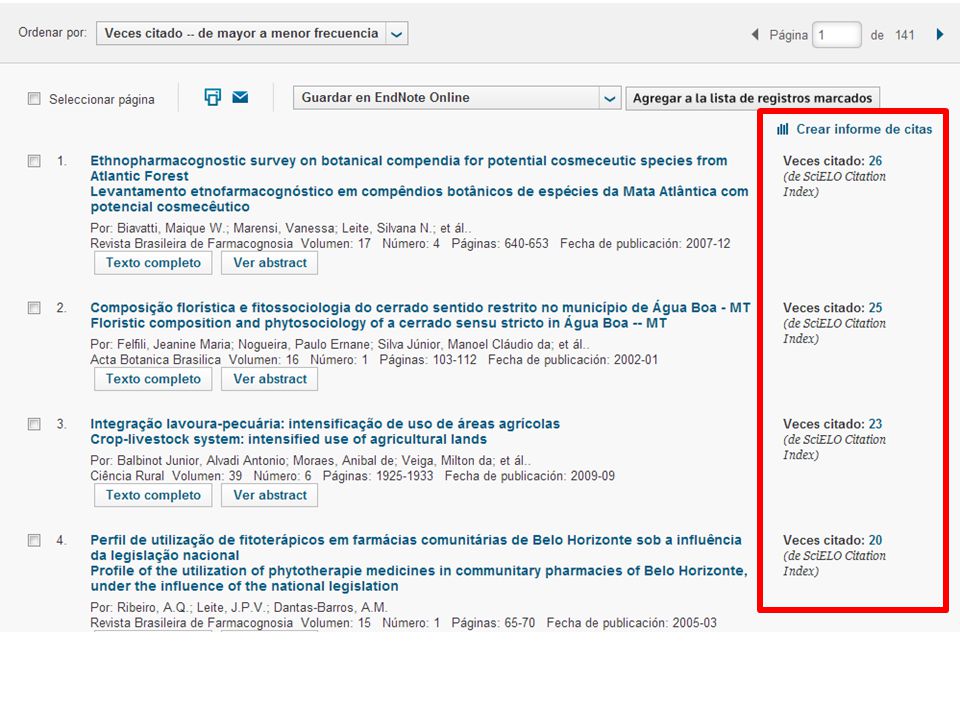Screen dimensions: 960x720
Task: Select the checkbox for record 3
Action: point(34,424)
